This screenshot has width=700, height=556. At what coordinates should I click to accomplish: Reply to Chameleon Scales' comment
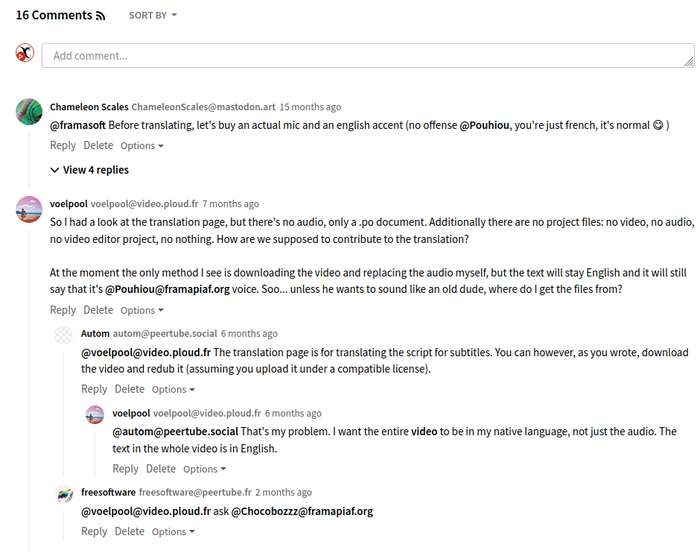pyautogui.click(x=62, y=145)
